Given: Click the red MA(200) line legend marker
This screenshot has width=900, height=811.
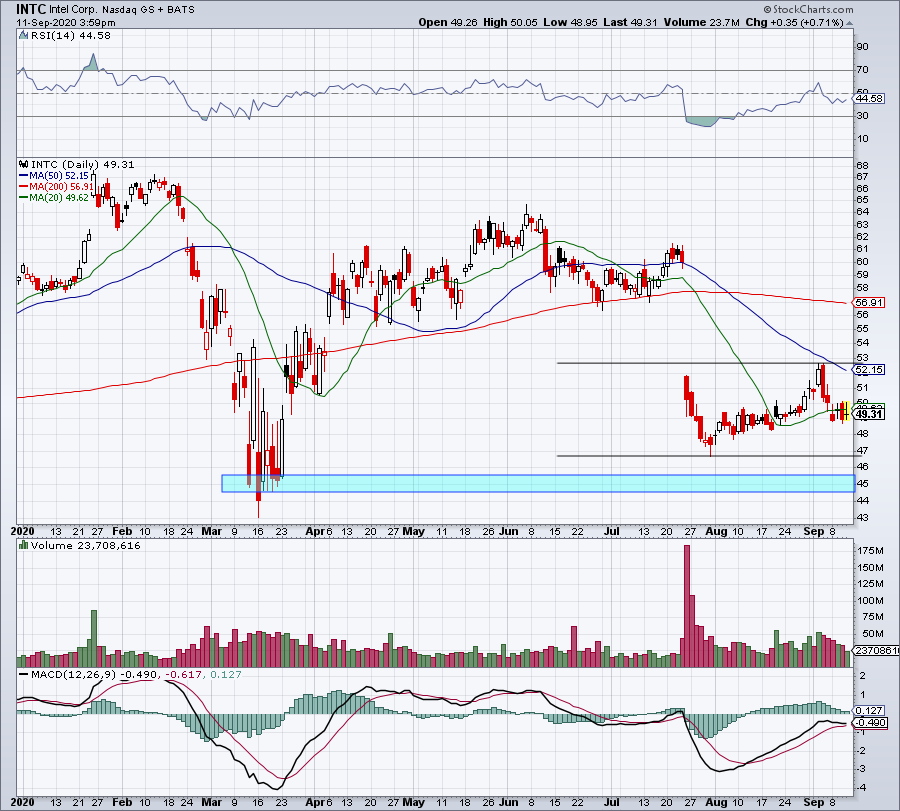Looking at the screenshot, I should [x=24, y=187].
